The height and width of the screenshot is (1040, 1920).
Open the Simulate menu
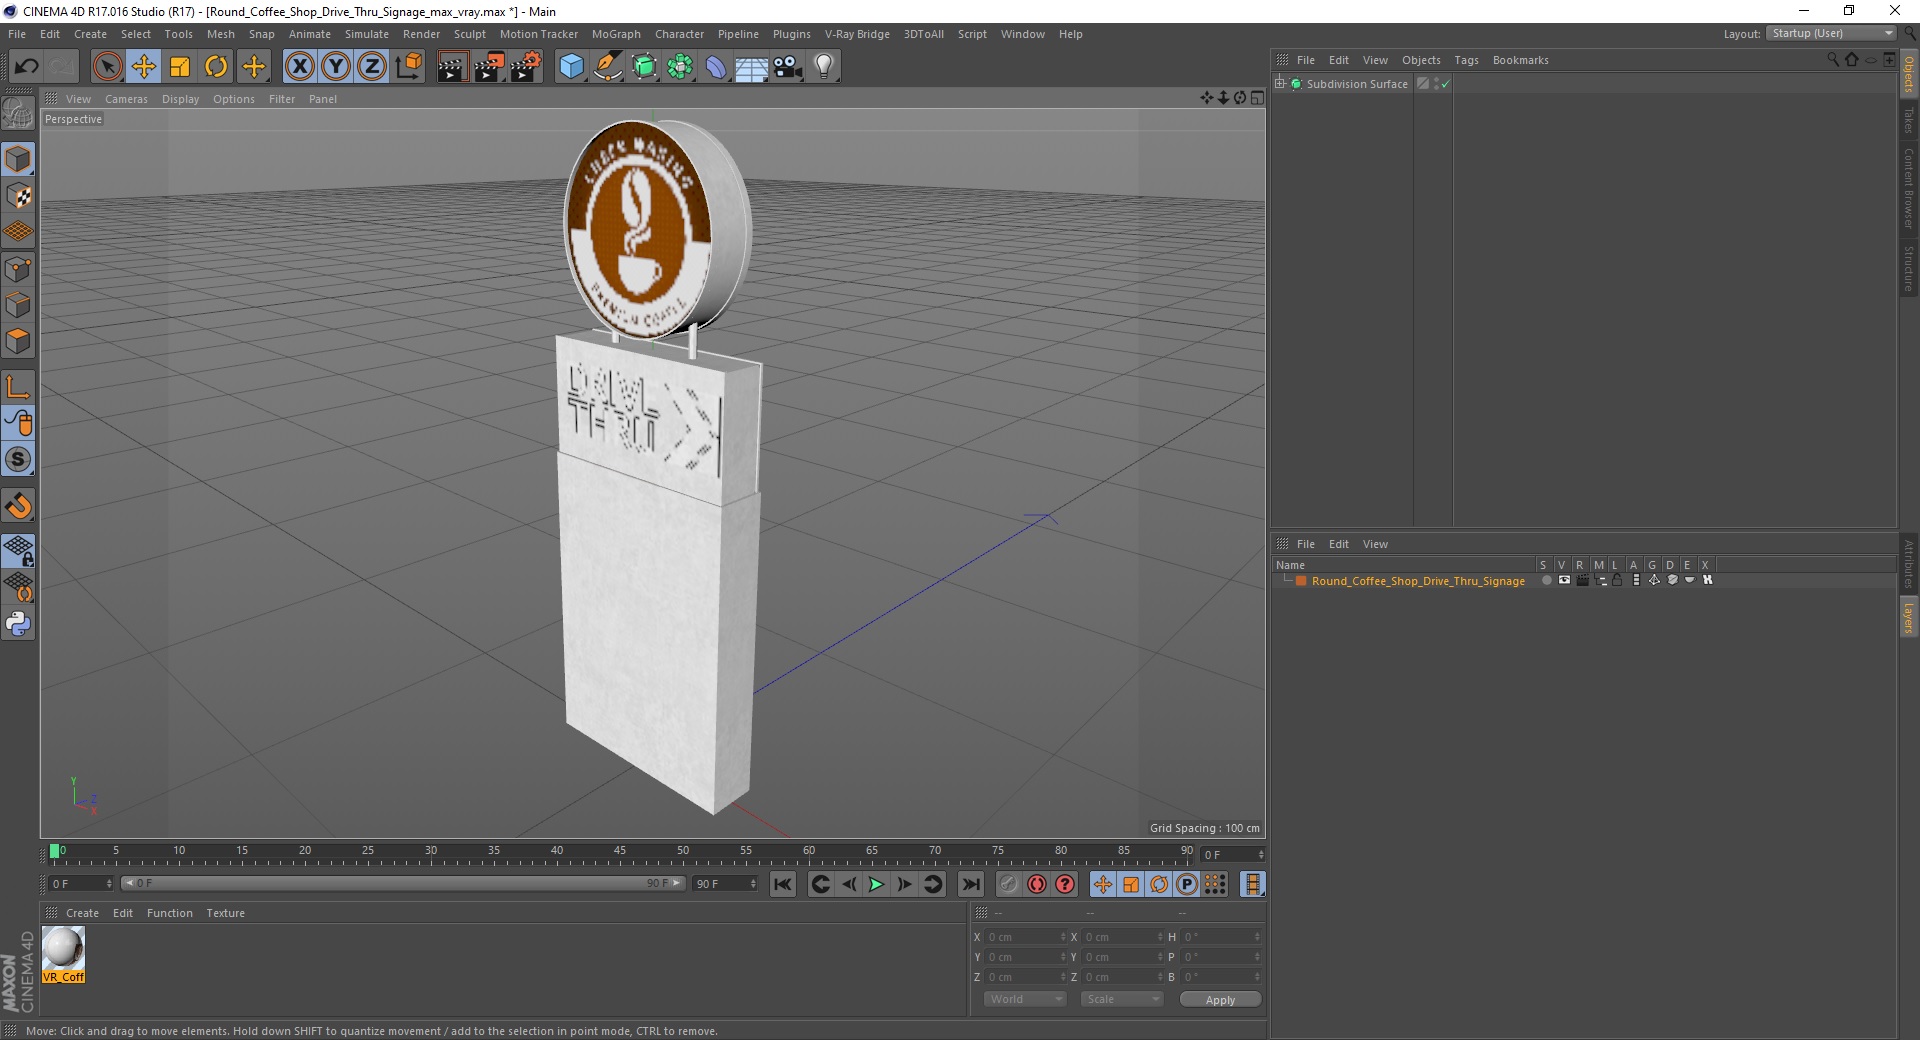point(366,34)
